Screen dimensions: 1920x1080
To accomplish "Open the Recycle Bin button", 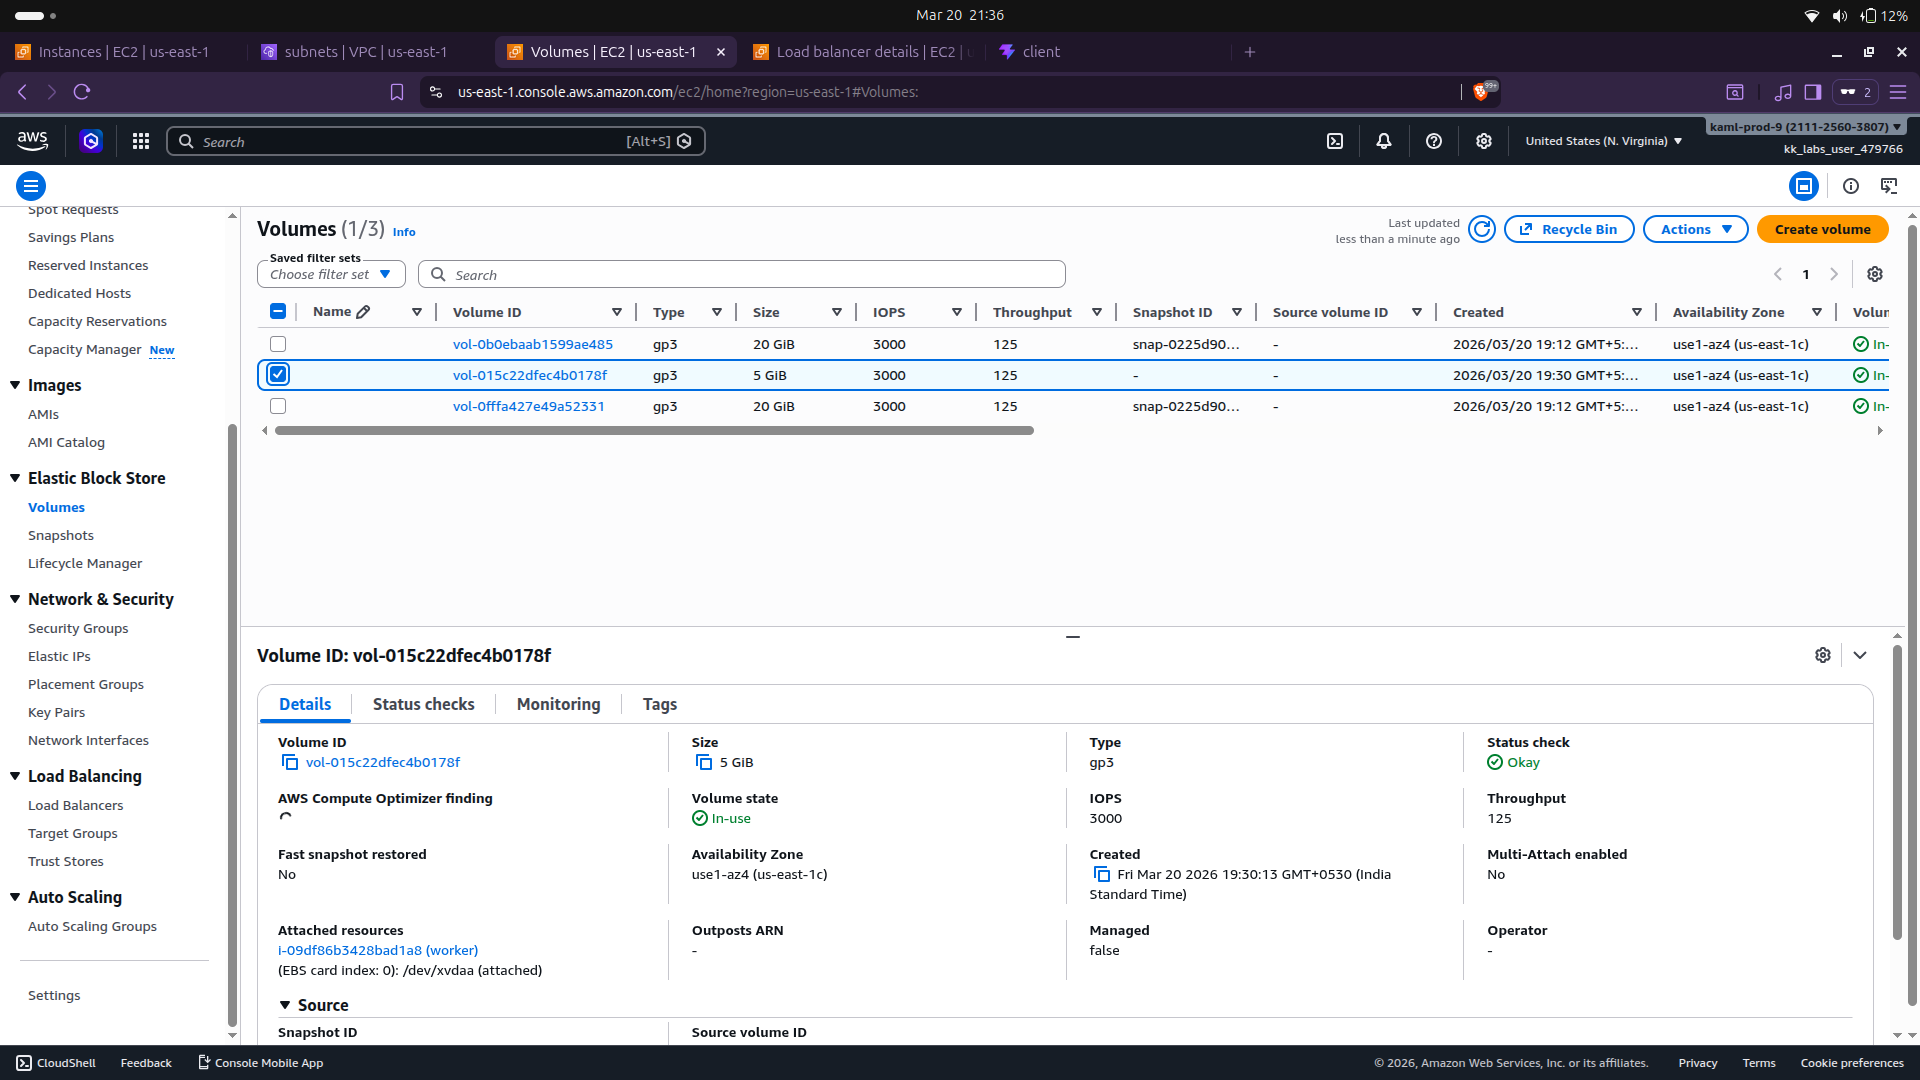I will point(1568,229).
